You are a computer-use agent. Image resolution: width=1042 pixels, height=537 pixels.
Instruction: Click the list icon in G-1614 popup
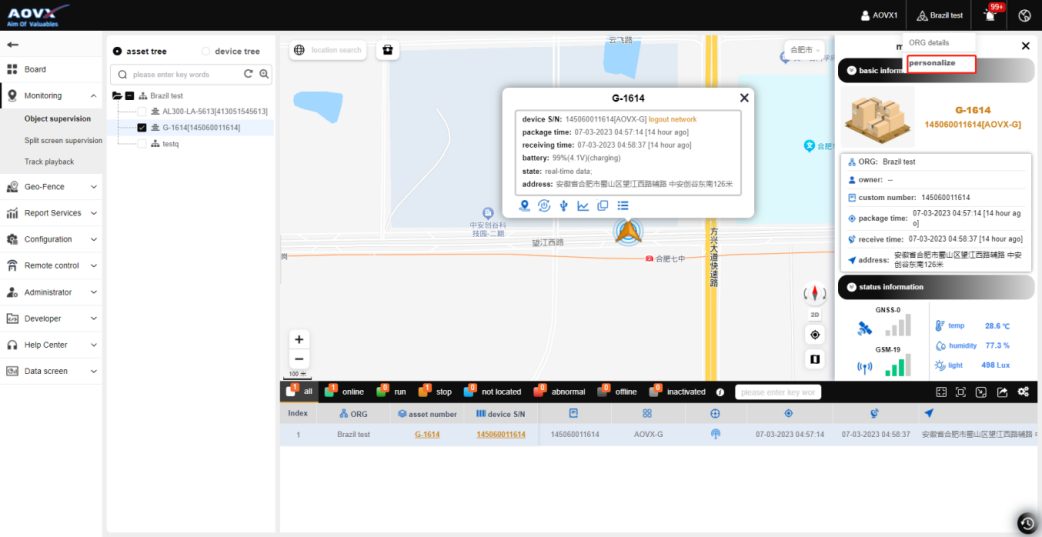pos(622,206)
